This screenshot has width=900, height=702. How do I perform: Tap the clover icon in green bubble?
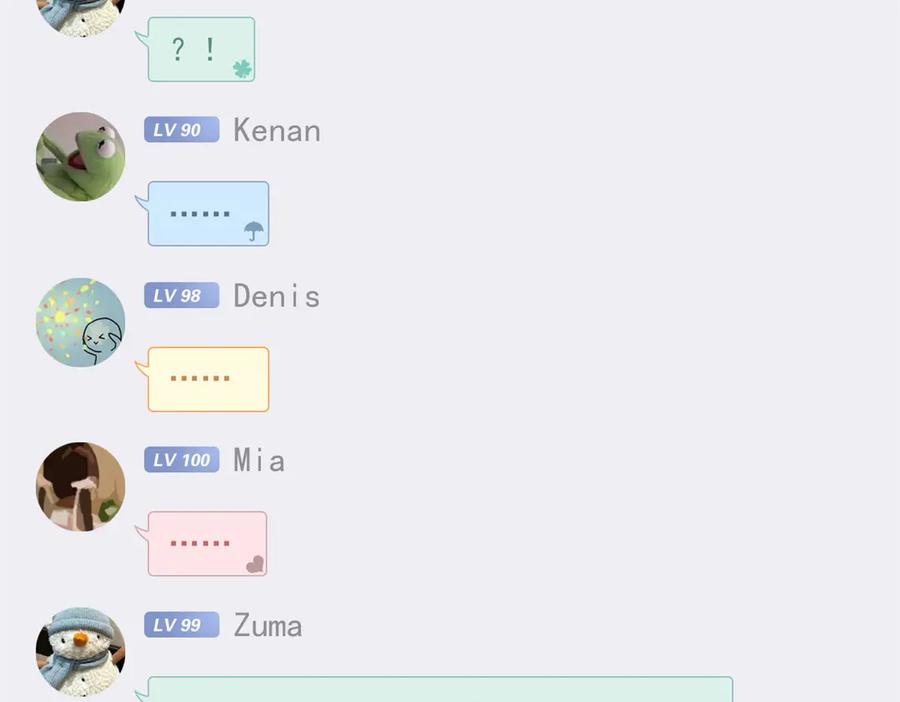pos(242,69)
